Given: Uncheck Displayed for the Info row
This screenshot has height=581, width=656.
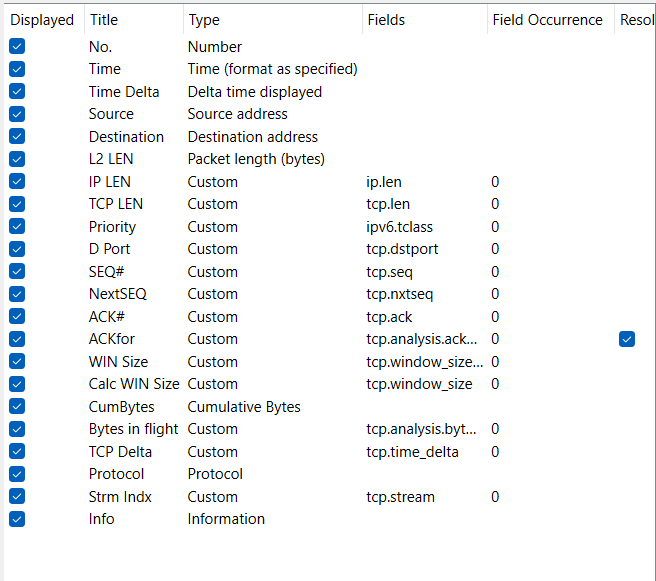Looking at the screenshot, I should [17, 519].
